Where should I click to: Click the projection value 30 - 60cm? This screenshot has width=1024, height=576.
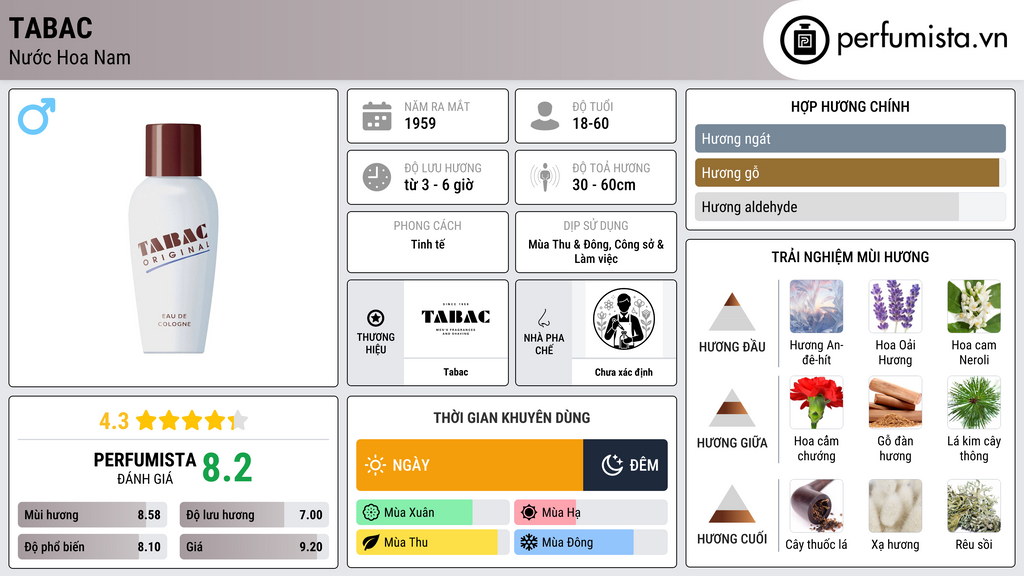tap(604, 185)
